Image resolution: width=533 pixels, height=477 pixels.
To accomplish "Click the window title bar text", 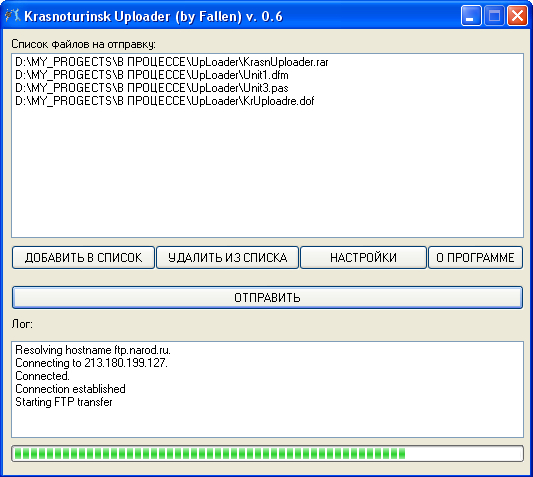I will (153, 16).
